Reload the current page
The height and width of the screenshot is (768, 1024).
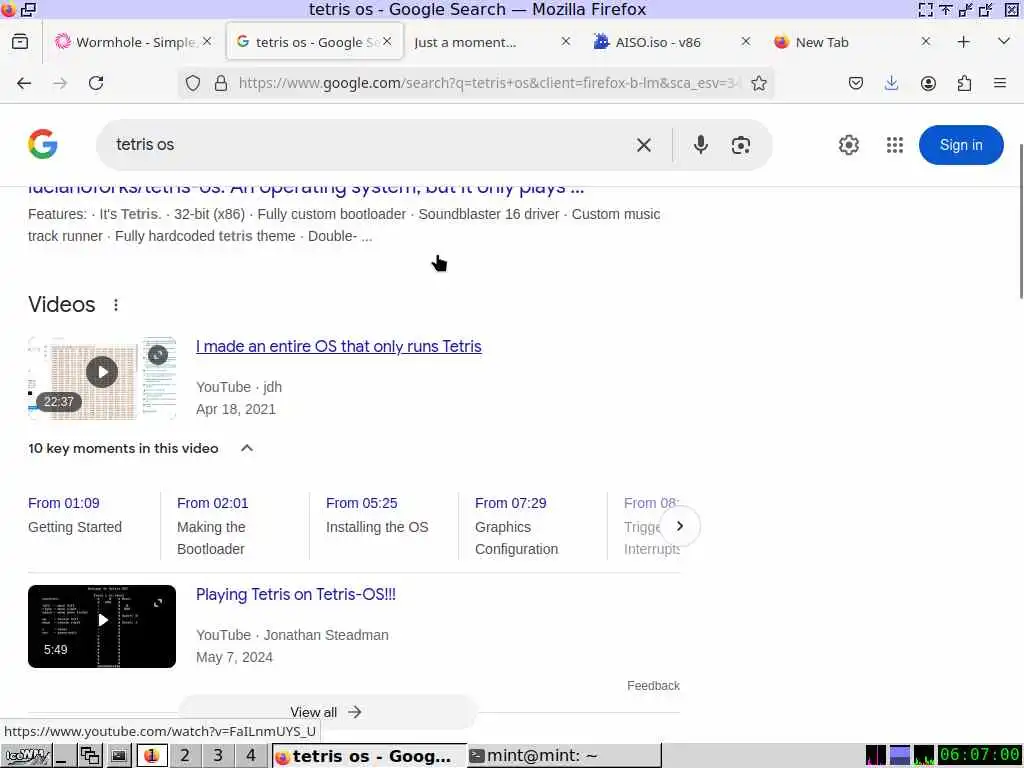[96, 83]
